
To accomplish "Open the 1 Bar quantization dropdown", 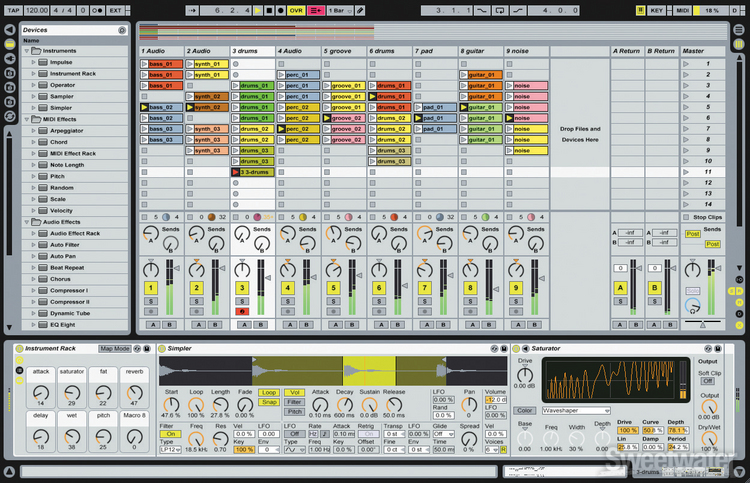I will (x=340, y=10).
